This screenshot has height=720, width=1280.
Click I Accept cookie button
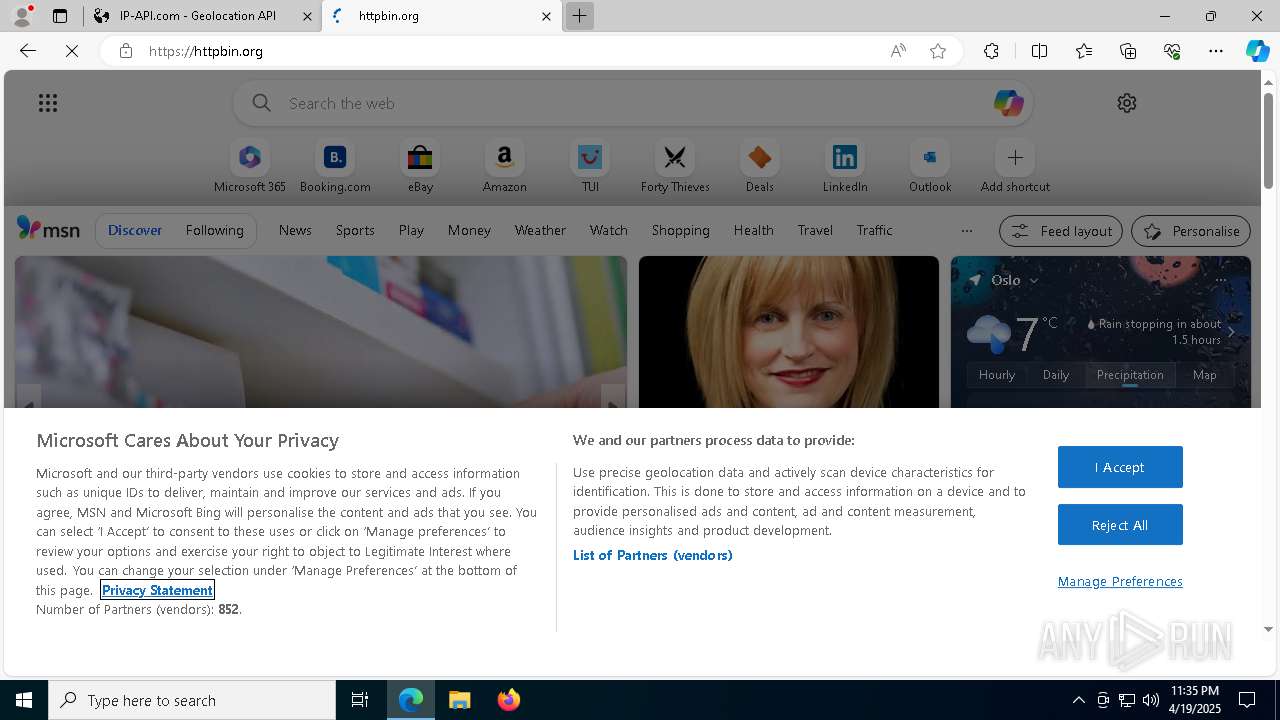coord(1120,467)
